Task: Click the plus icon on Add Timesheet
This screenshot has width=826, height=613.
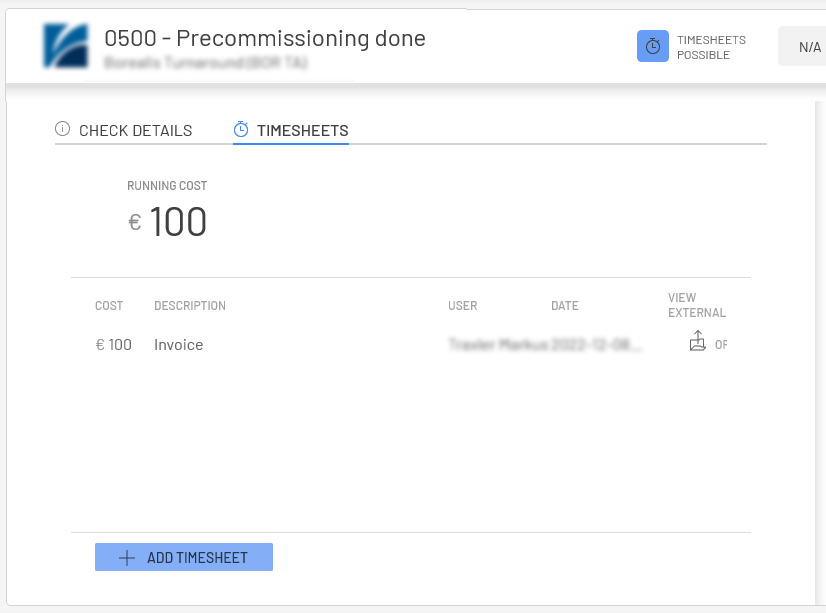Action: (x=127, y=558)
